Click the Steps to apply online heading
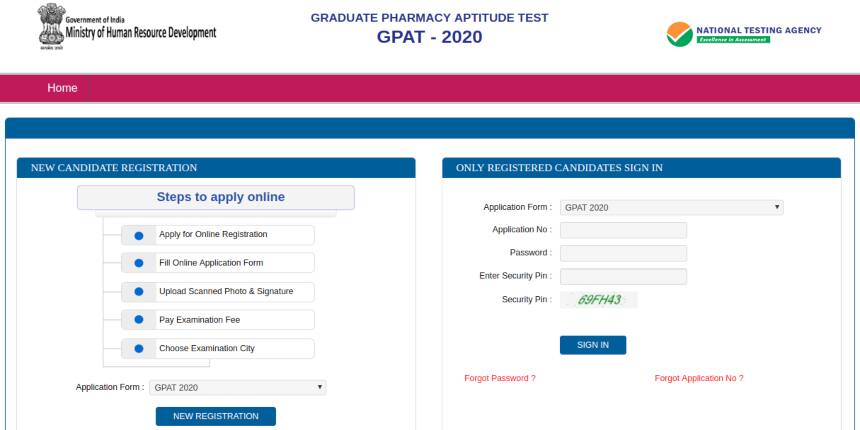Viewport: 860px width, 430px height. [x=220, y=197]
